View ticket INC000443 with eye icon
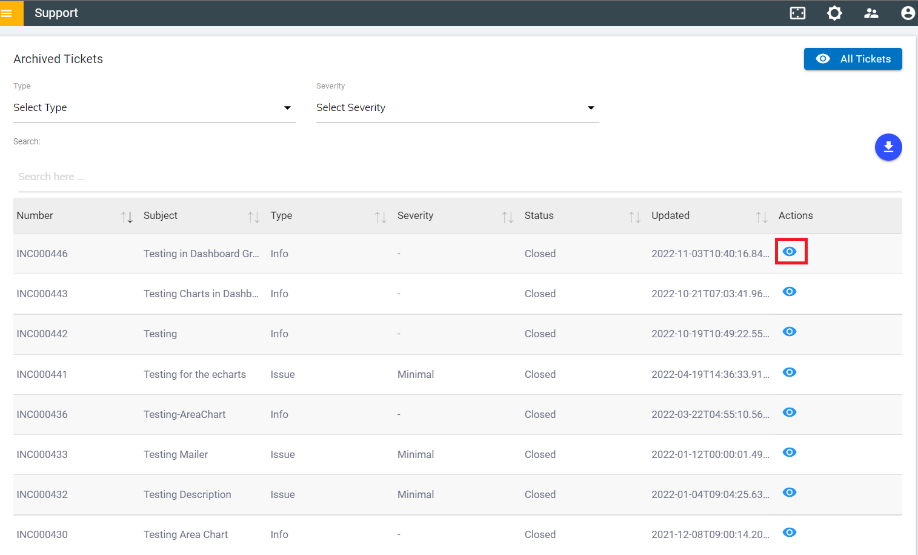This screenshot has height=555, width=918. 790,292
